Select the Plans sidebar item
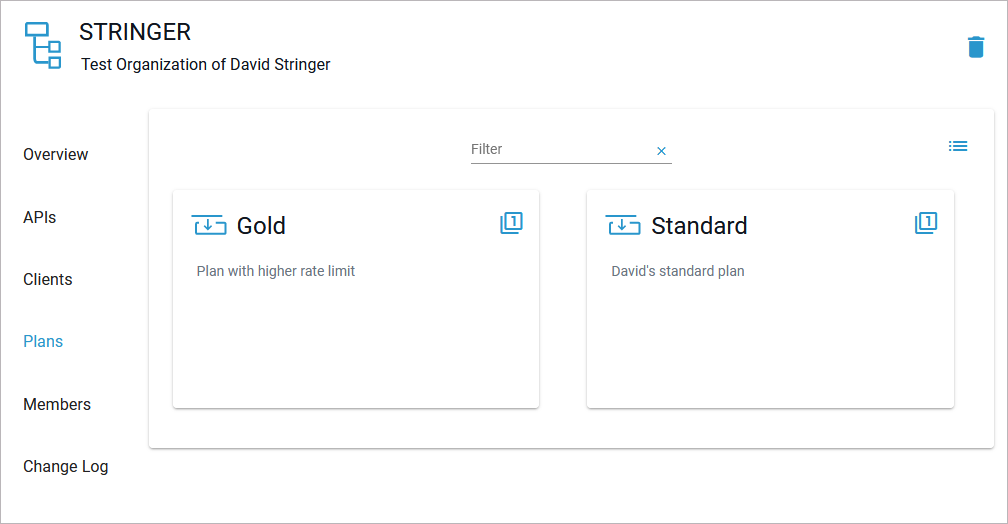This screenshot has height=524, width=1008. coord(43,341)
